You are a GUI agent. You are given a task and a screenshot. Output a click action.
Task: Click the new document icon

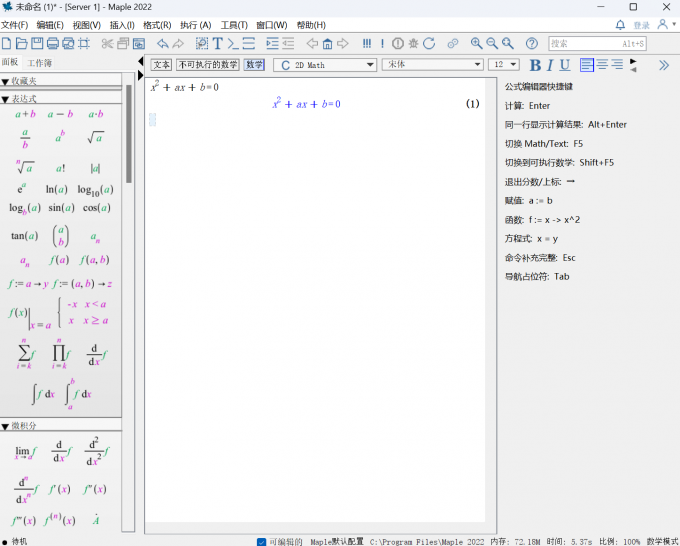click(8, 43)
